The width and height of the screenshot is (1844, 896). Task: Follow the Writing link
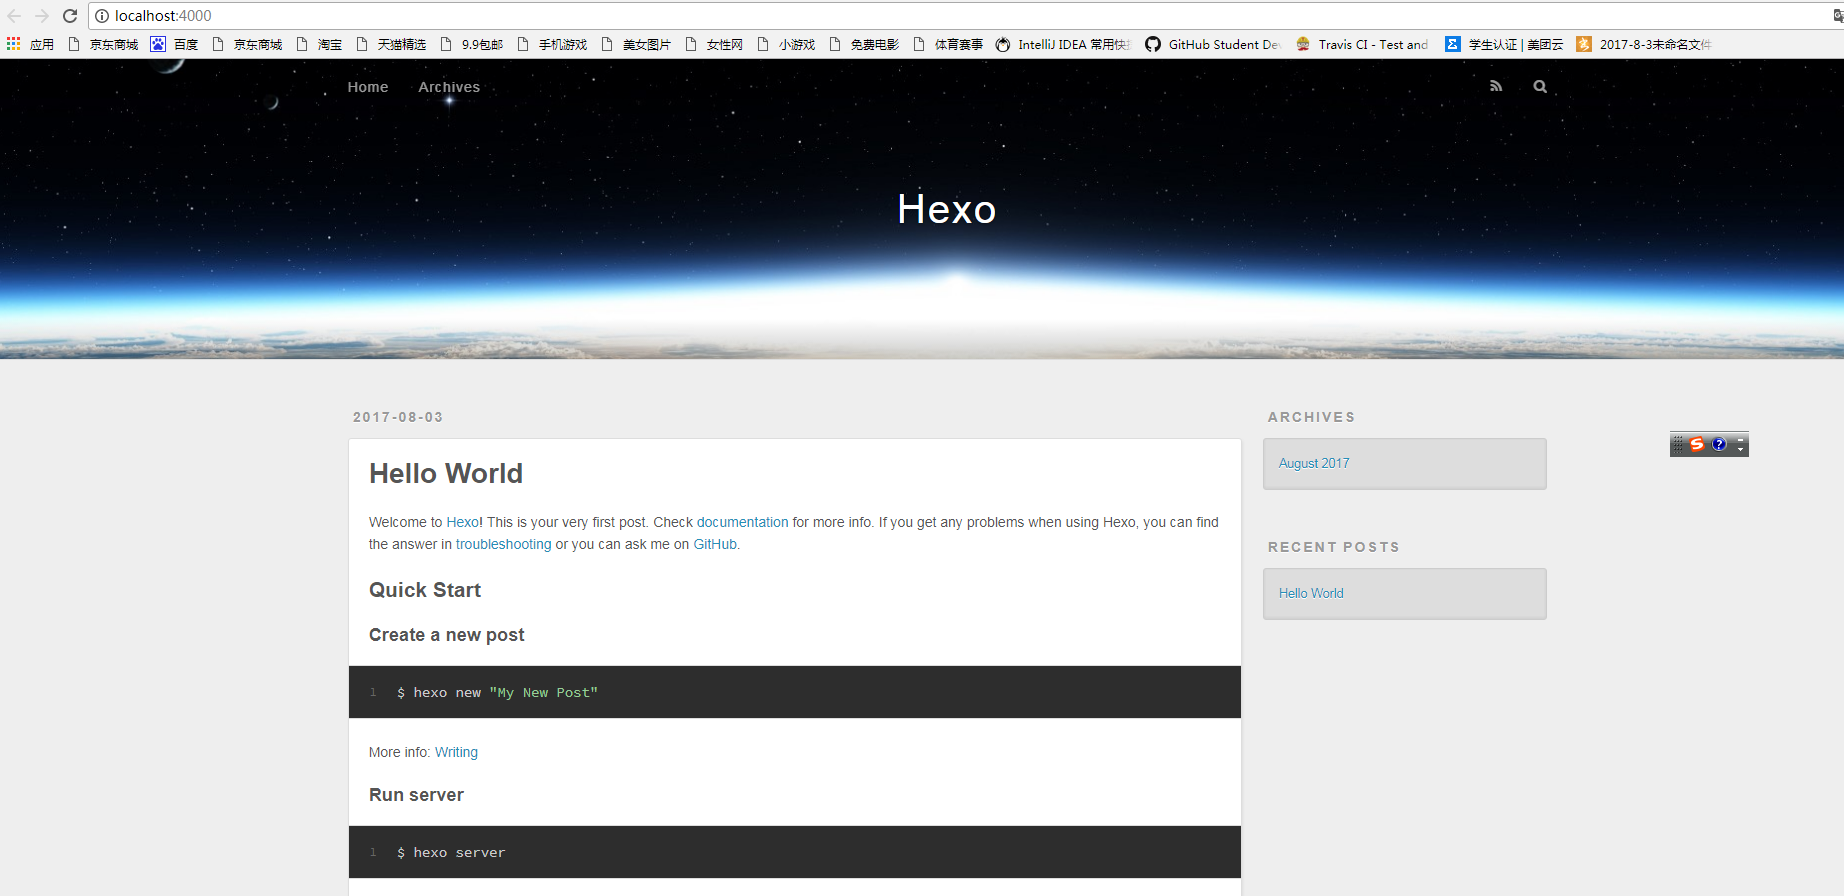(456, 752)
